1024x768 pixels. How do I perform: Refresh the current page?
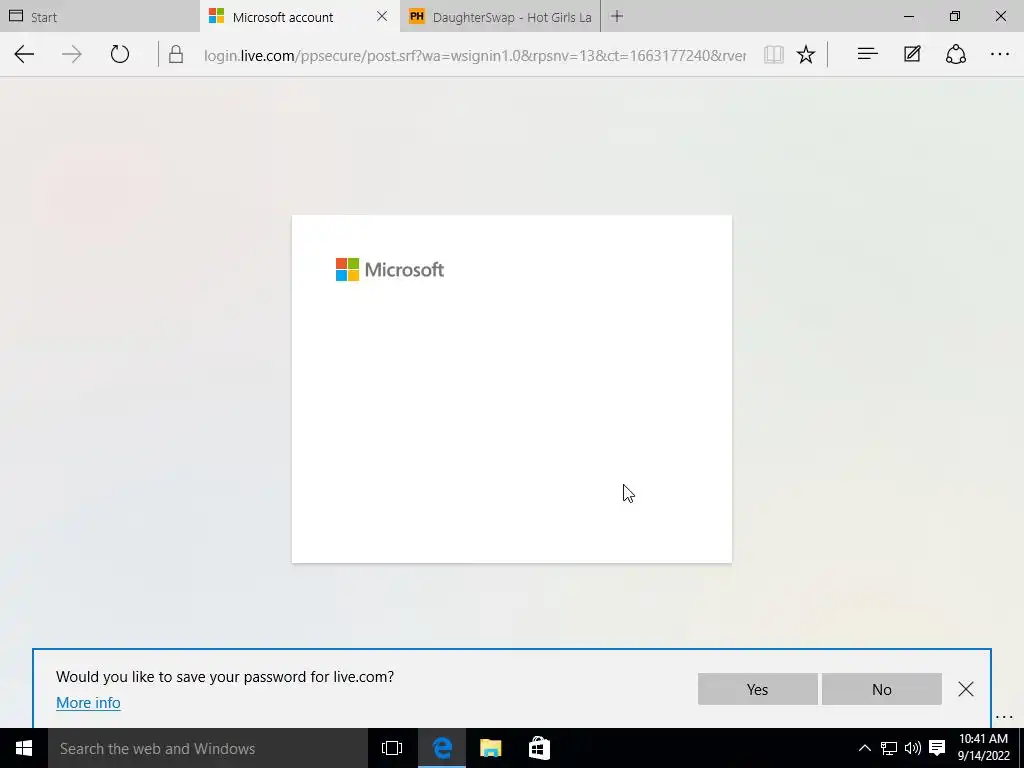click(x=120, y=54)
